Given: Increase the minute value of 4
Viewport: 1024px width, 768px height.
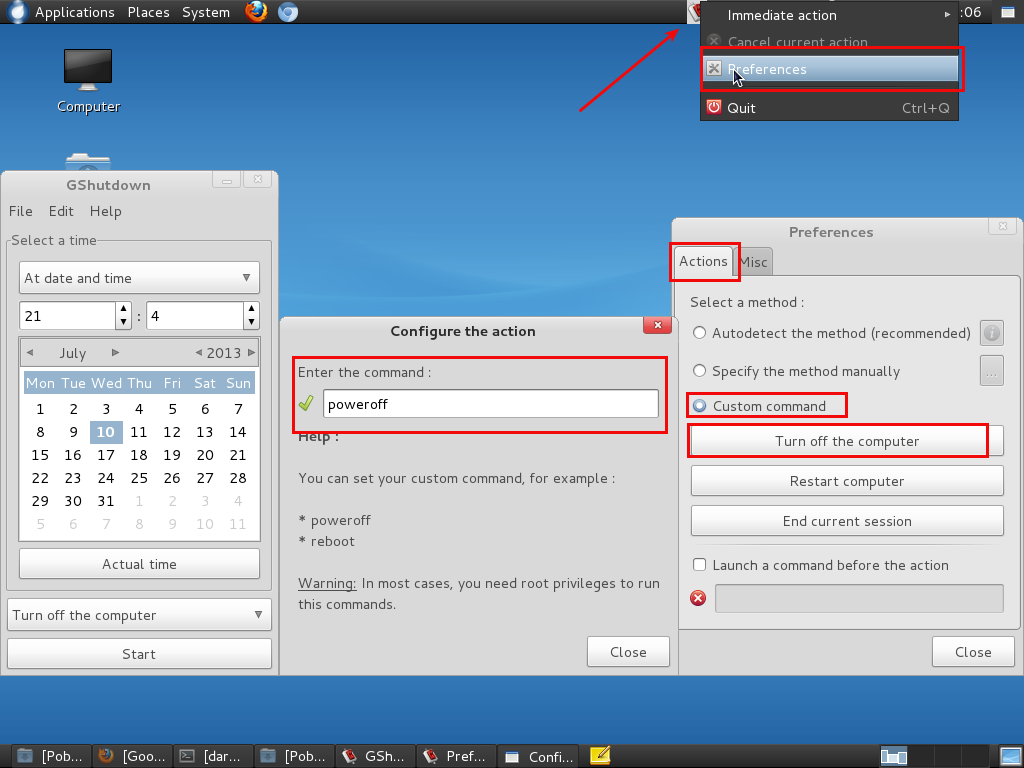Looking at the screenshot, I should pyautogui.click(x=251, y=309).
